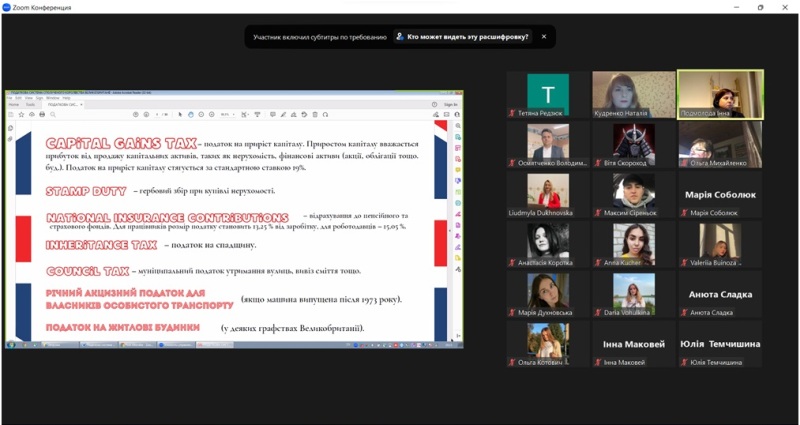Close the open PDF document tab
This screenshot has height=425, width=800.
(81, 105)
